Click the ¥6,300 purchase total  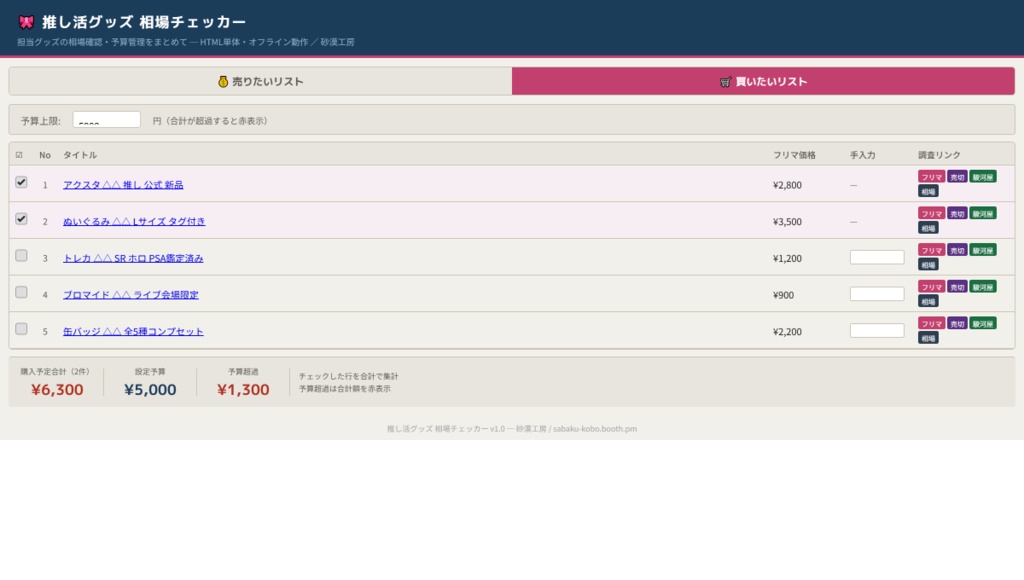[x=57, y=389]
